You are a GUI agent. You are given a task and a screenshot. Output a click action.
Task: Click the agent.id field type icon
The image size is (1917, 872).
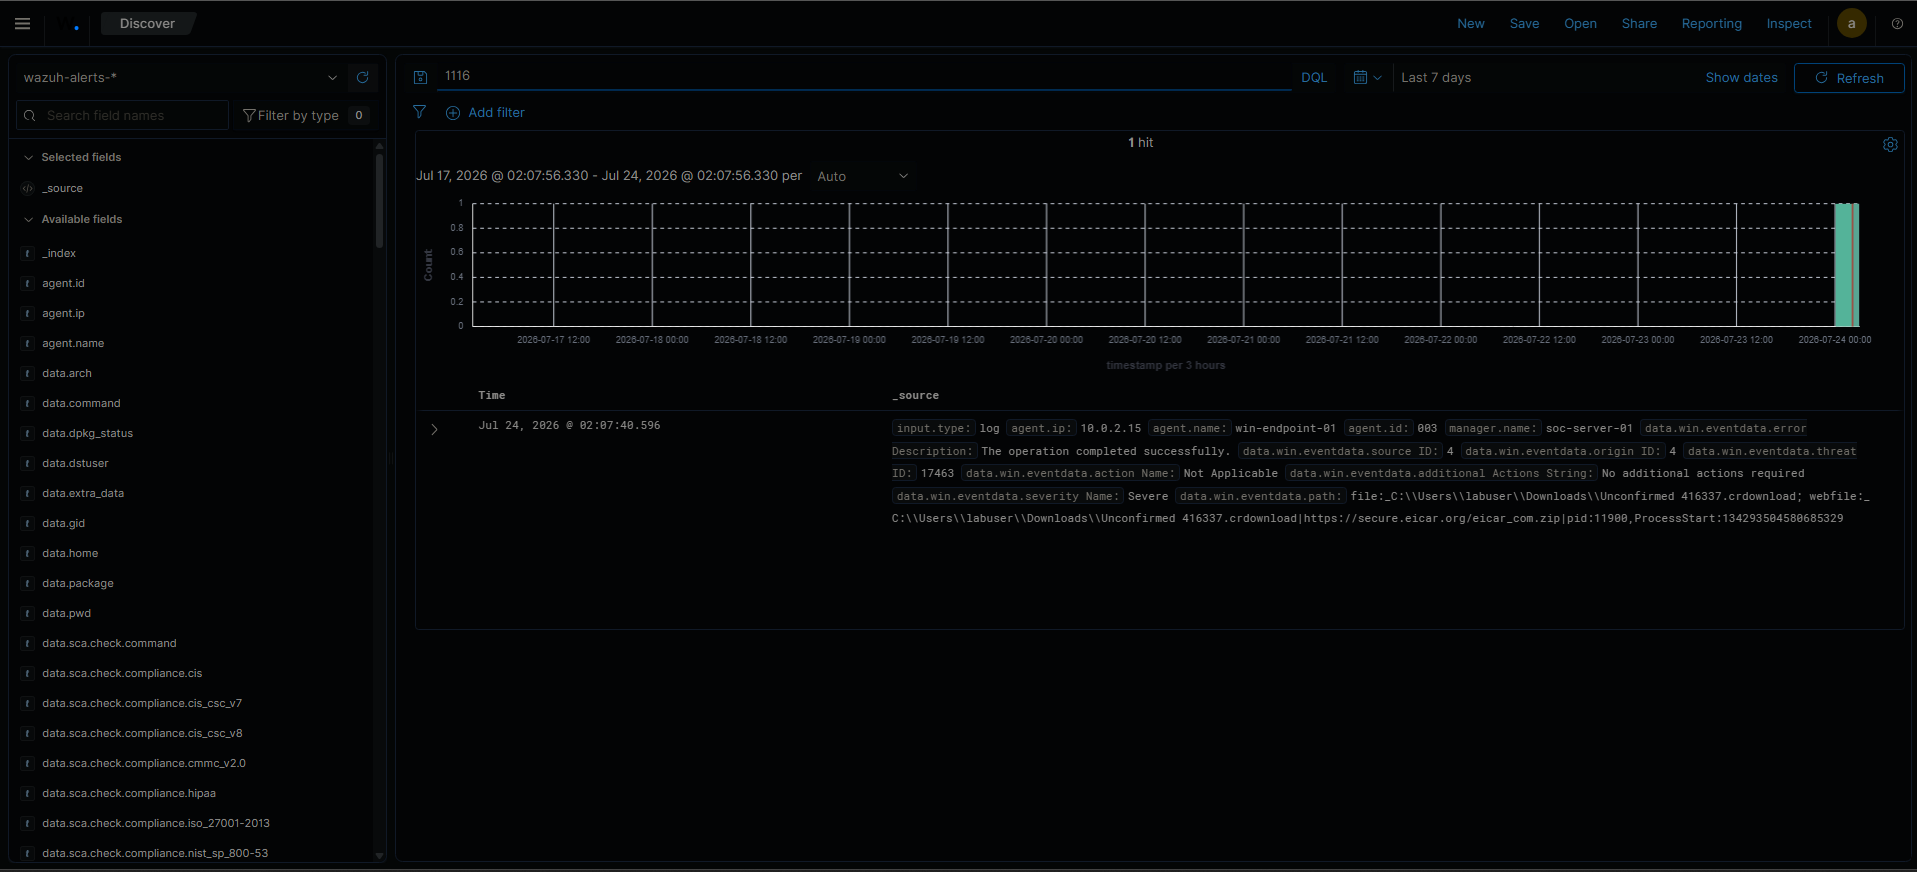point(28,283)
